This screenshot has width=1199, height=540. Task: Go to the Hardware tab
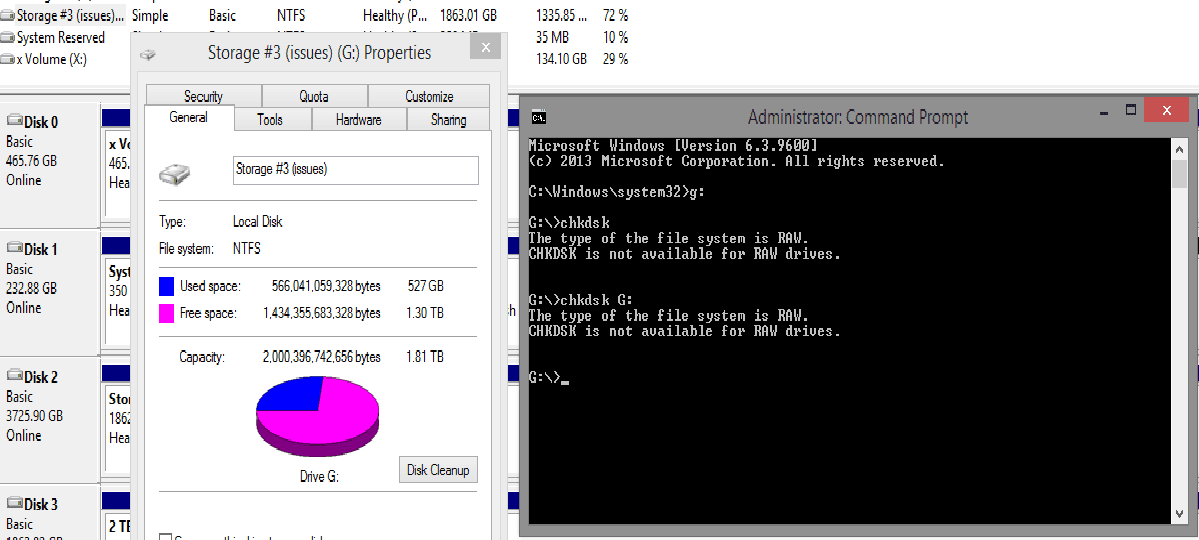[x=358, y=120]
